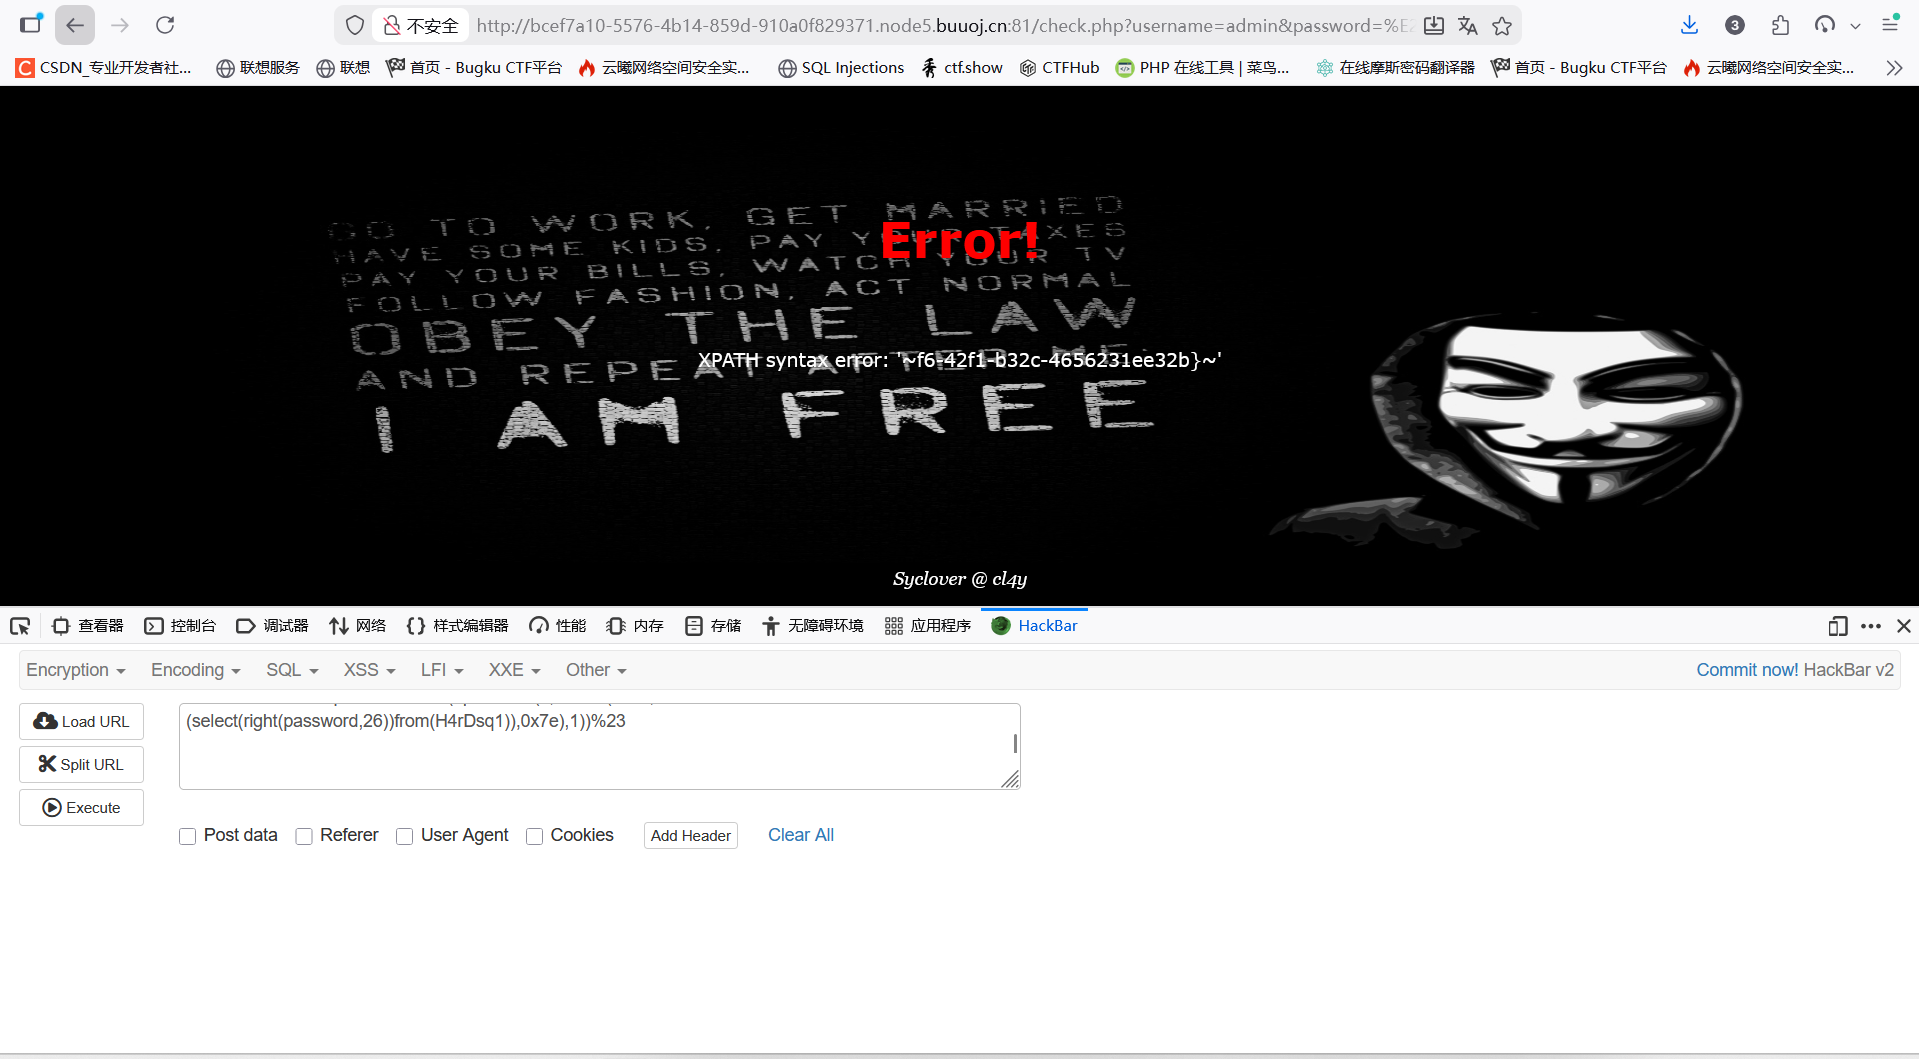The height and width of the screenshot is (1059, 1919).
Task: Switch to 内存 memory tab
Action: [635, 626]
